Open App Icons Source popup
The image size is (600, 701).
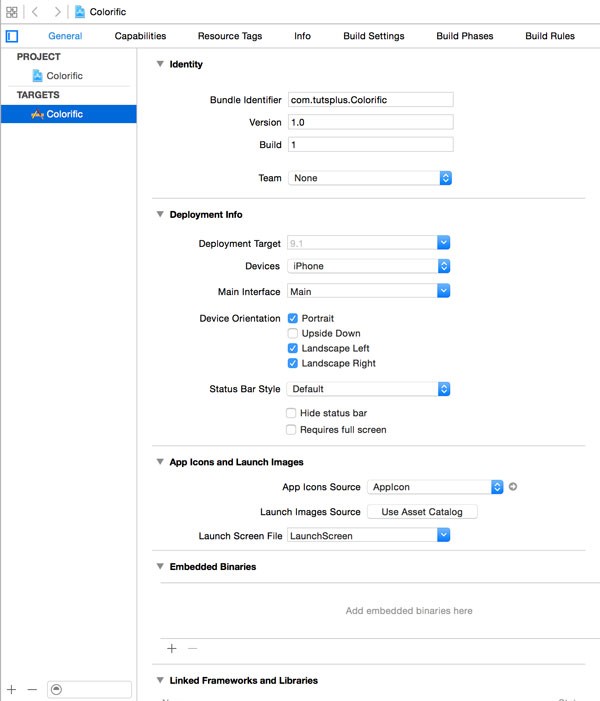click(x=435, y=487)
